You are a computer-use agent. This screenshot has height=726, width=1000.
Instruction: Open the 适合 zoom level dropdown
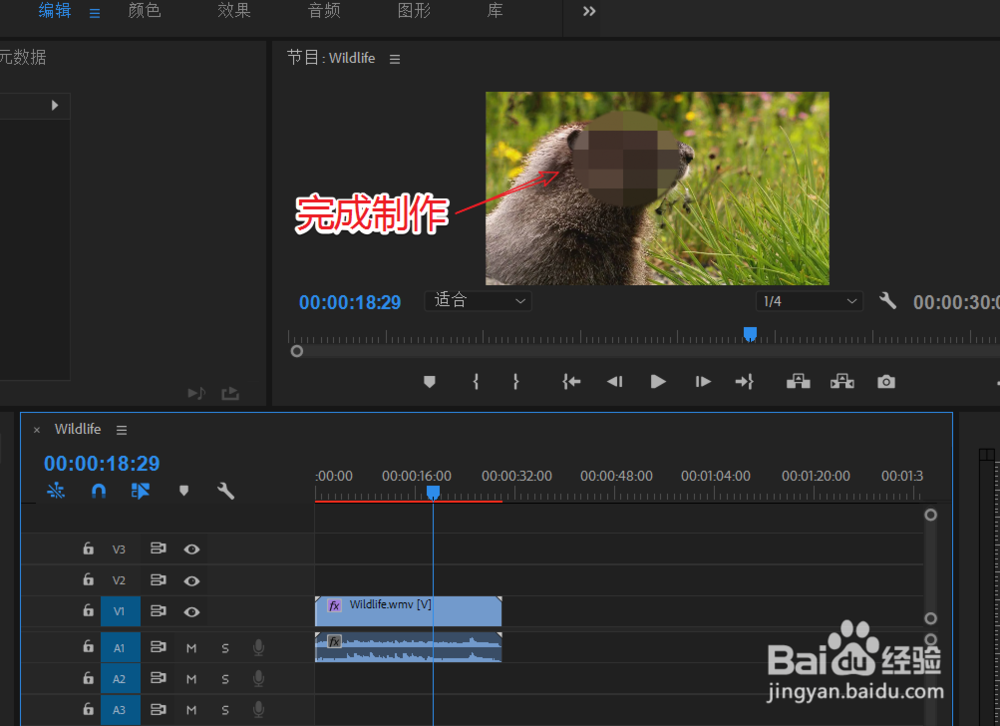(x=478, y=301)
